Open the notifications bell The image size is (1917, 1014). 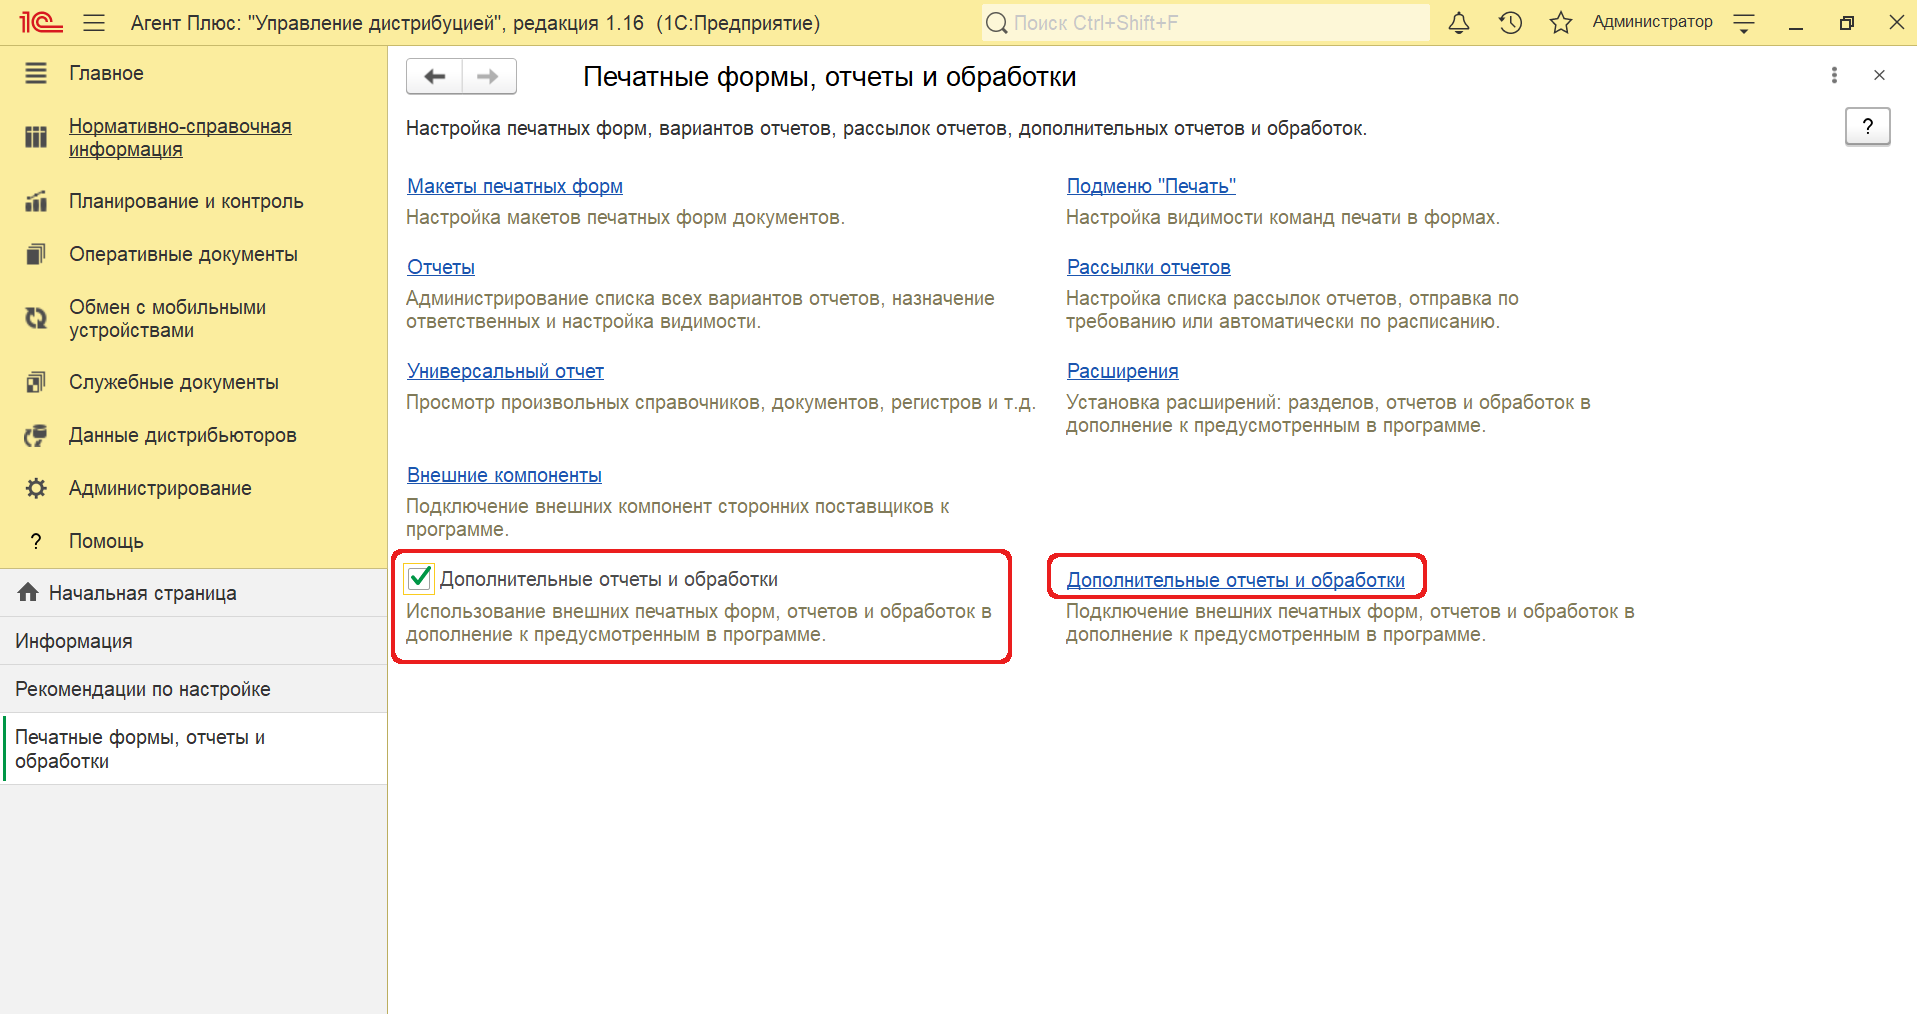point(1459,22)
